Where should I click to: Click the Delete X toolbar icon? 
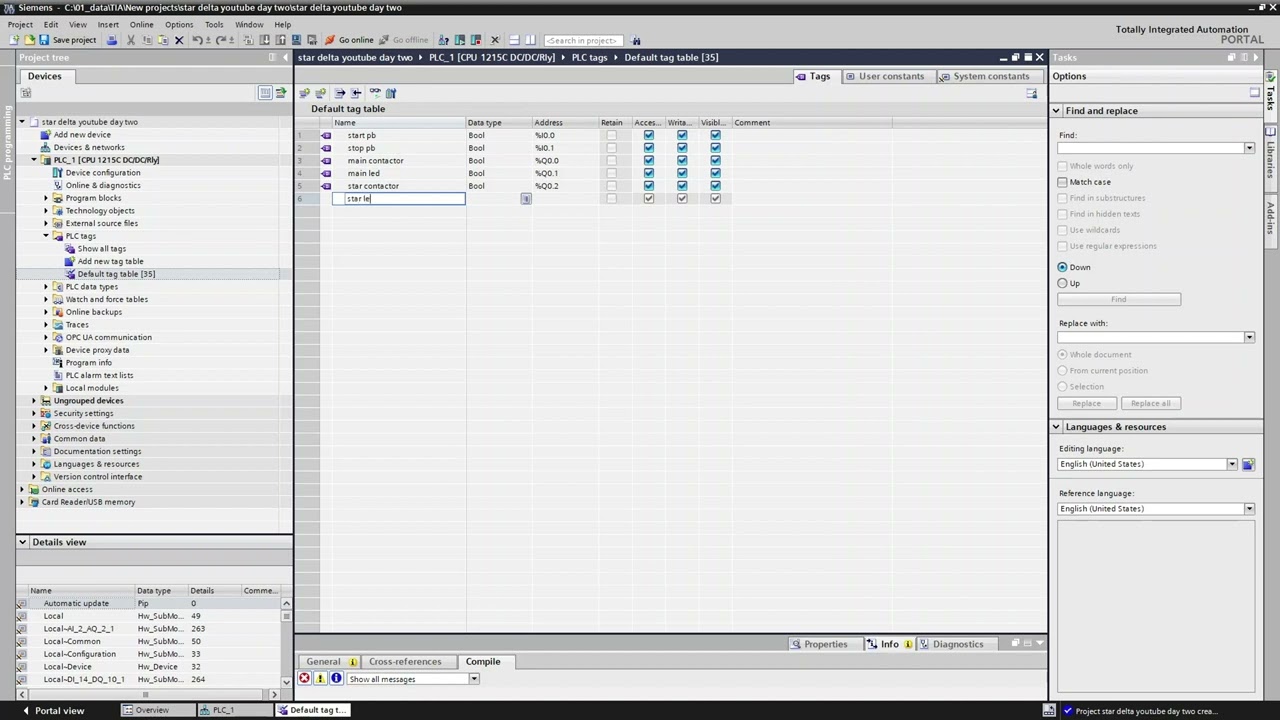179,40
